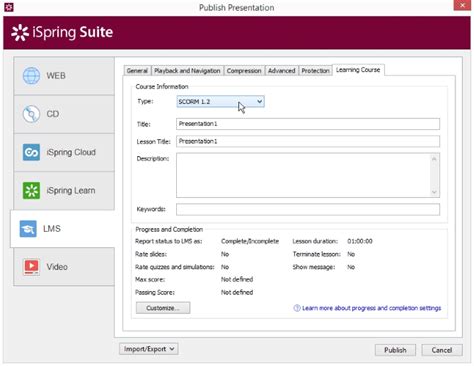474x366 pixels.
Task: Switch to the General tab
Action: 137,71
